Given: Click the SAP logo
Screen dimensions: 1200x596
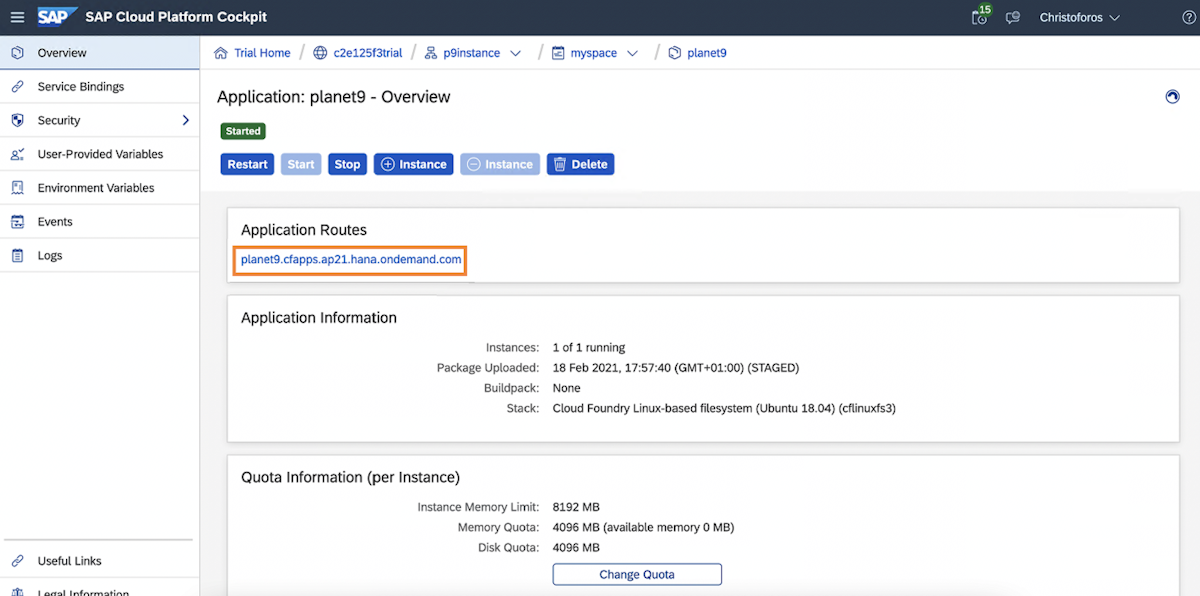Looking at the screenshot, I should (57, 17).
